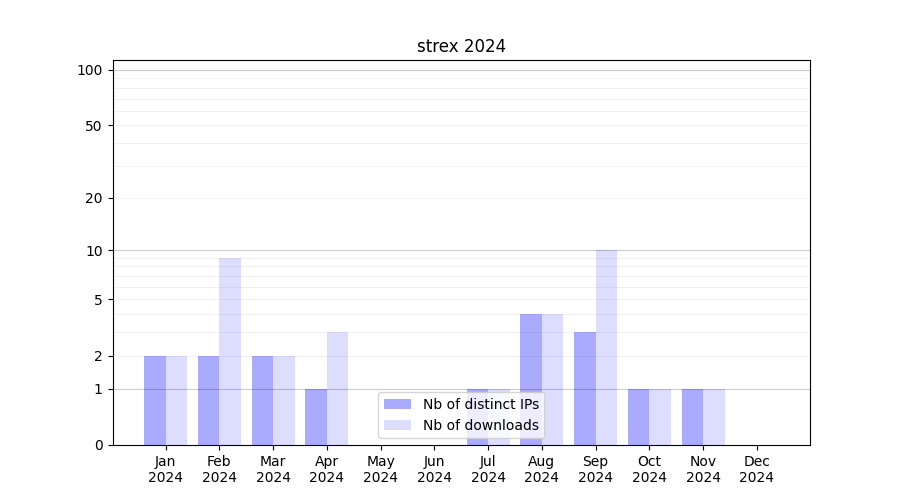Select the "0" y-axis tick label
Screen dimensions: 900x500
[x=98, y=445]
